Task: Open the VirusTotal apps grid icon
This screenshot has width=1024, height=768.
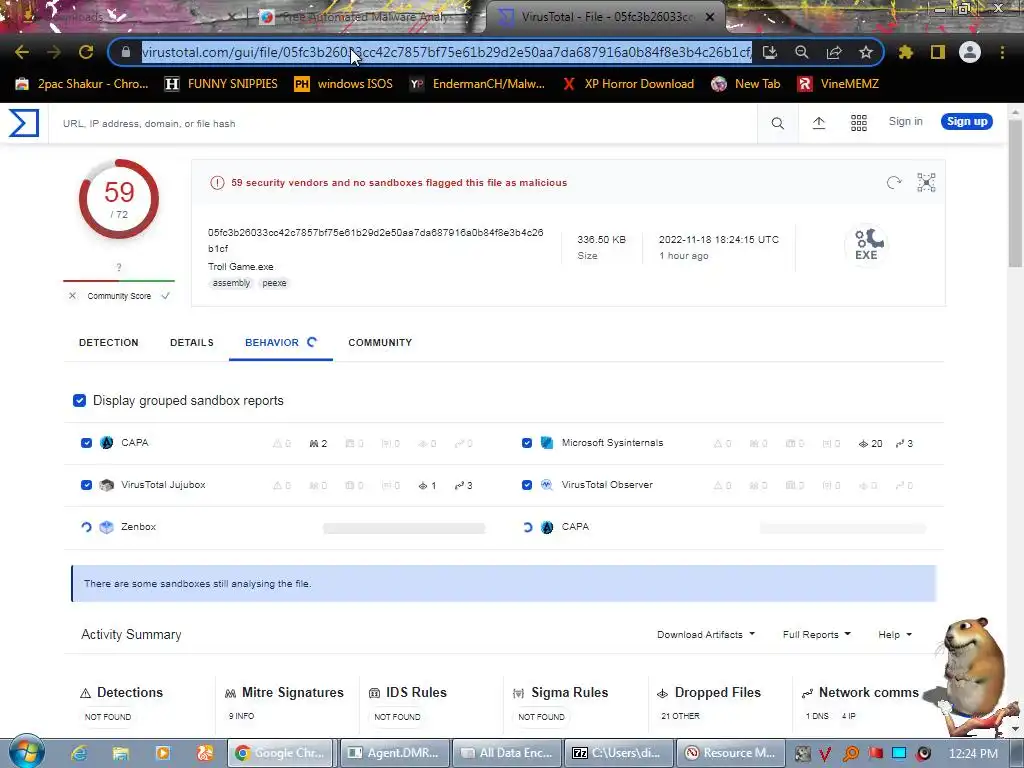Action: point(859,123)
